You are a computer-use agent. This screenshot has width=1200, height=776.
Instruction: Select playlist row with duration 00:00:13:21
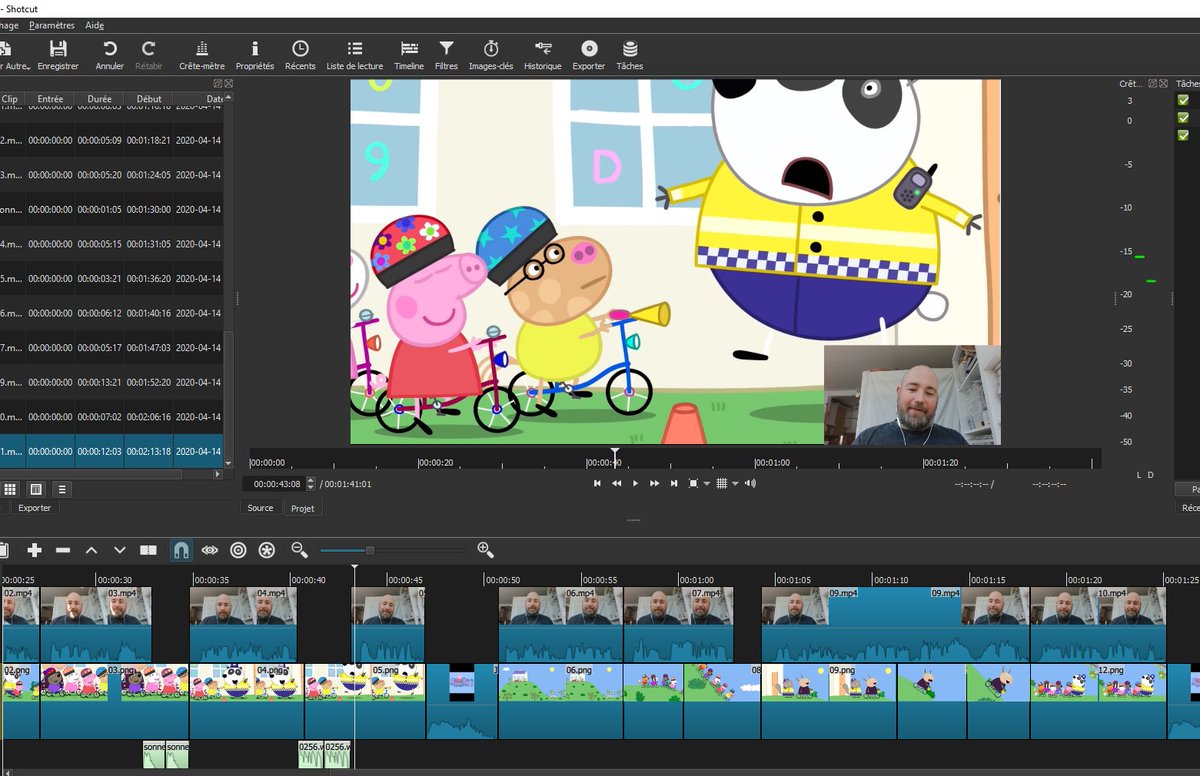click(112, 382)
